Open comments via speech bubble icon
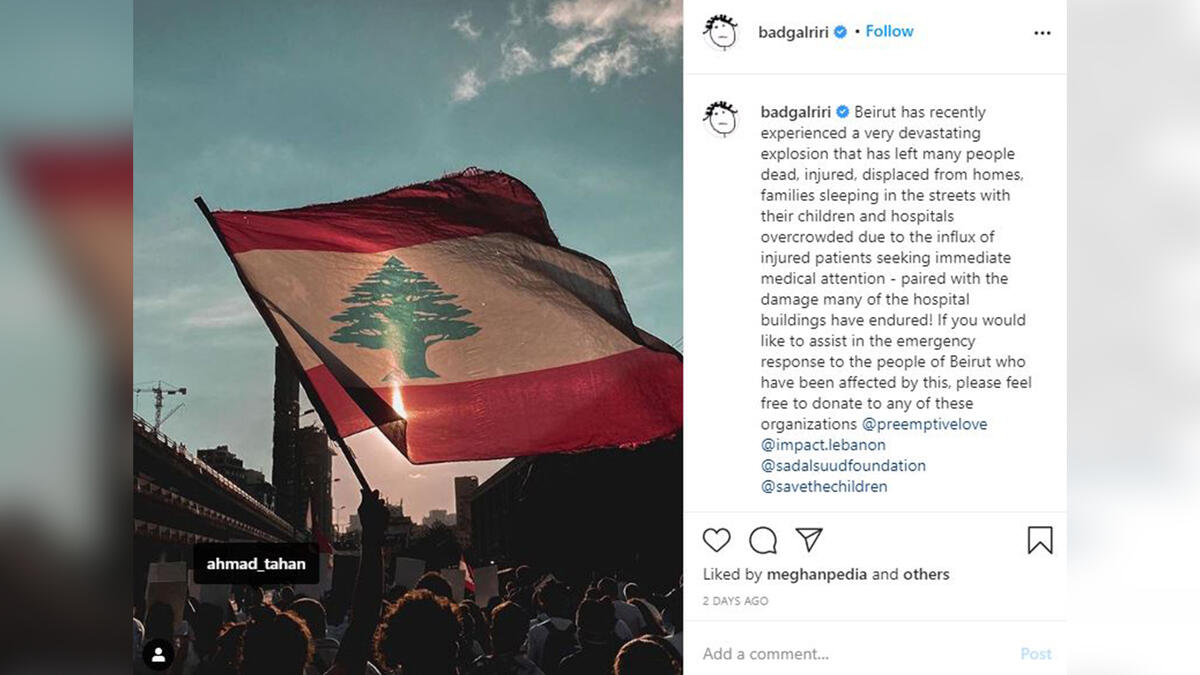The width and height of the screenshot is (1200, 675). 762,541
